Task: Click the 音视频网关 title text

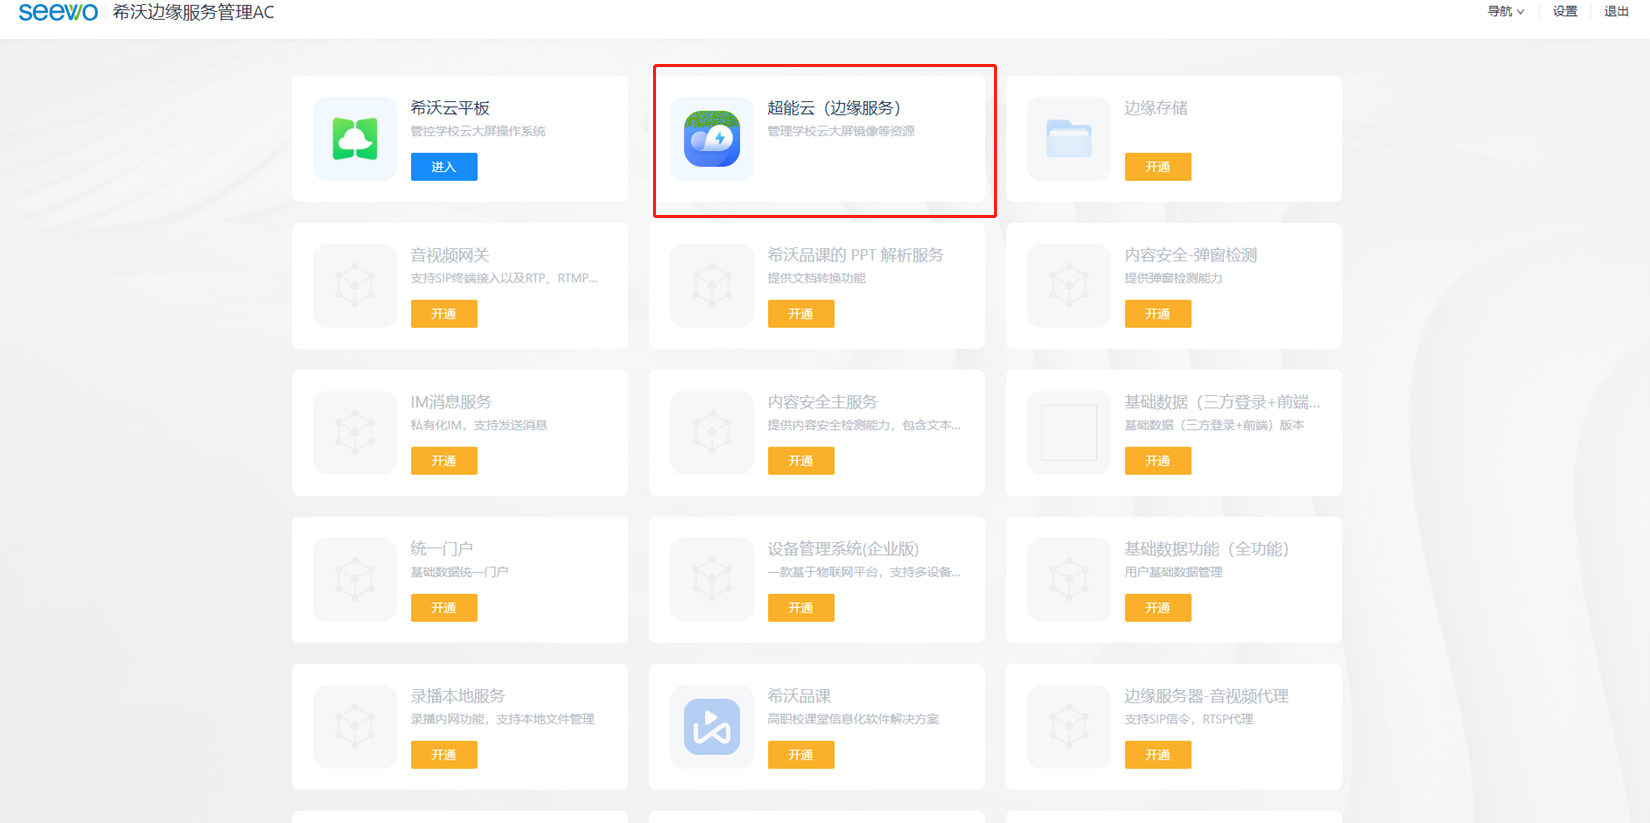Action: [x=450, y=255]
